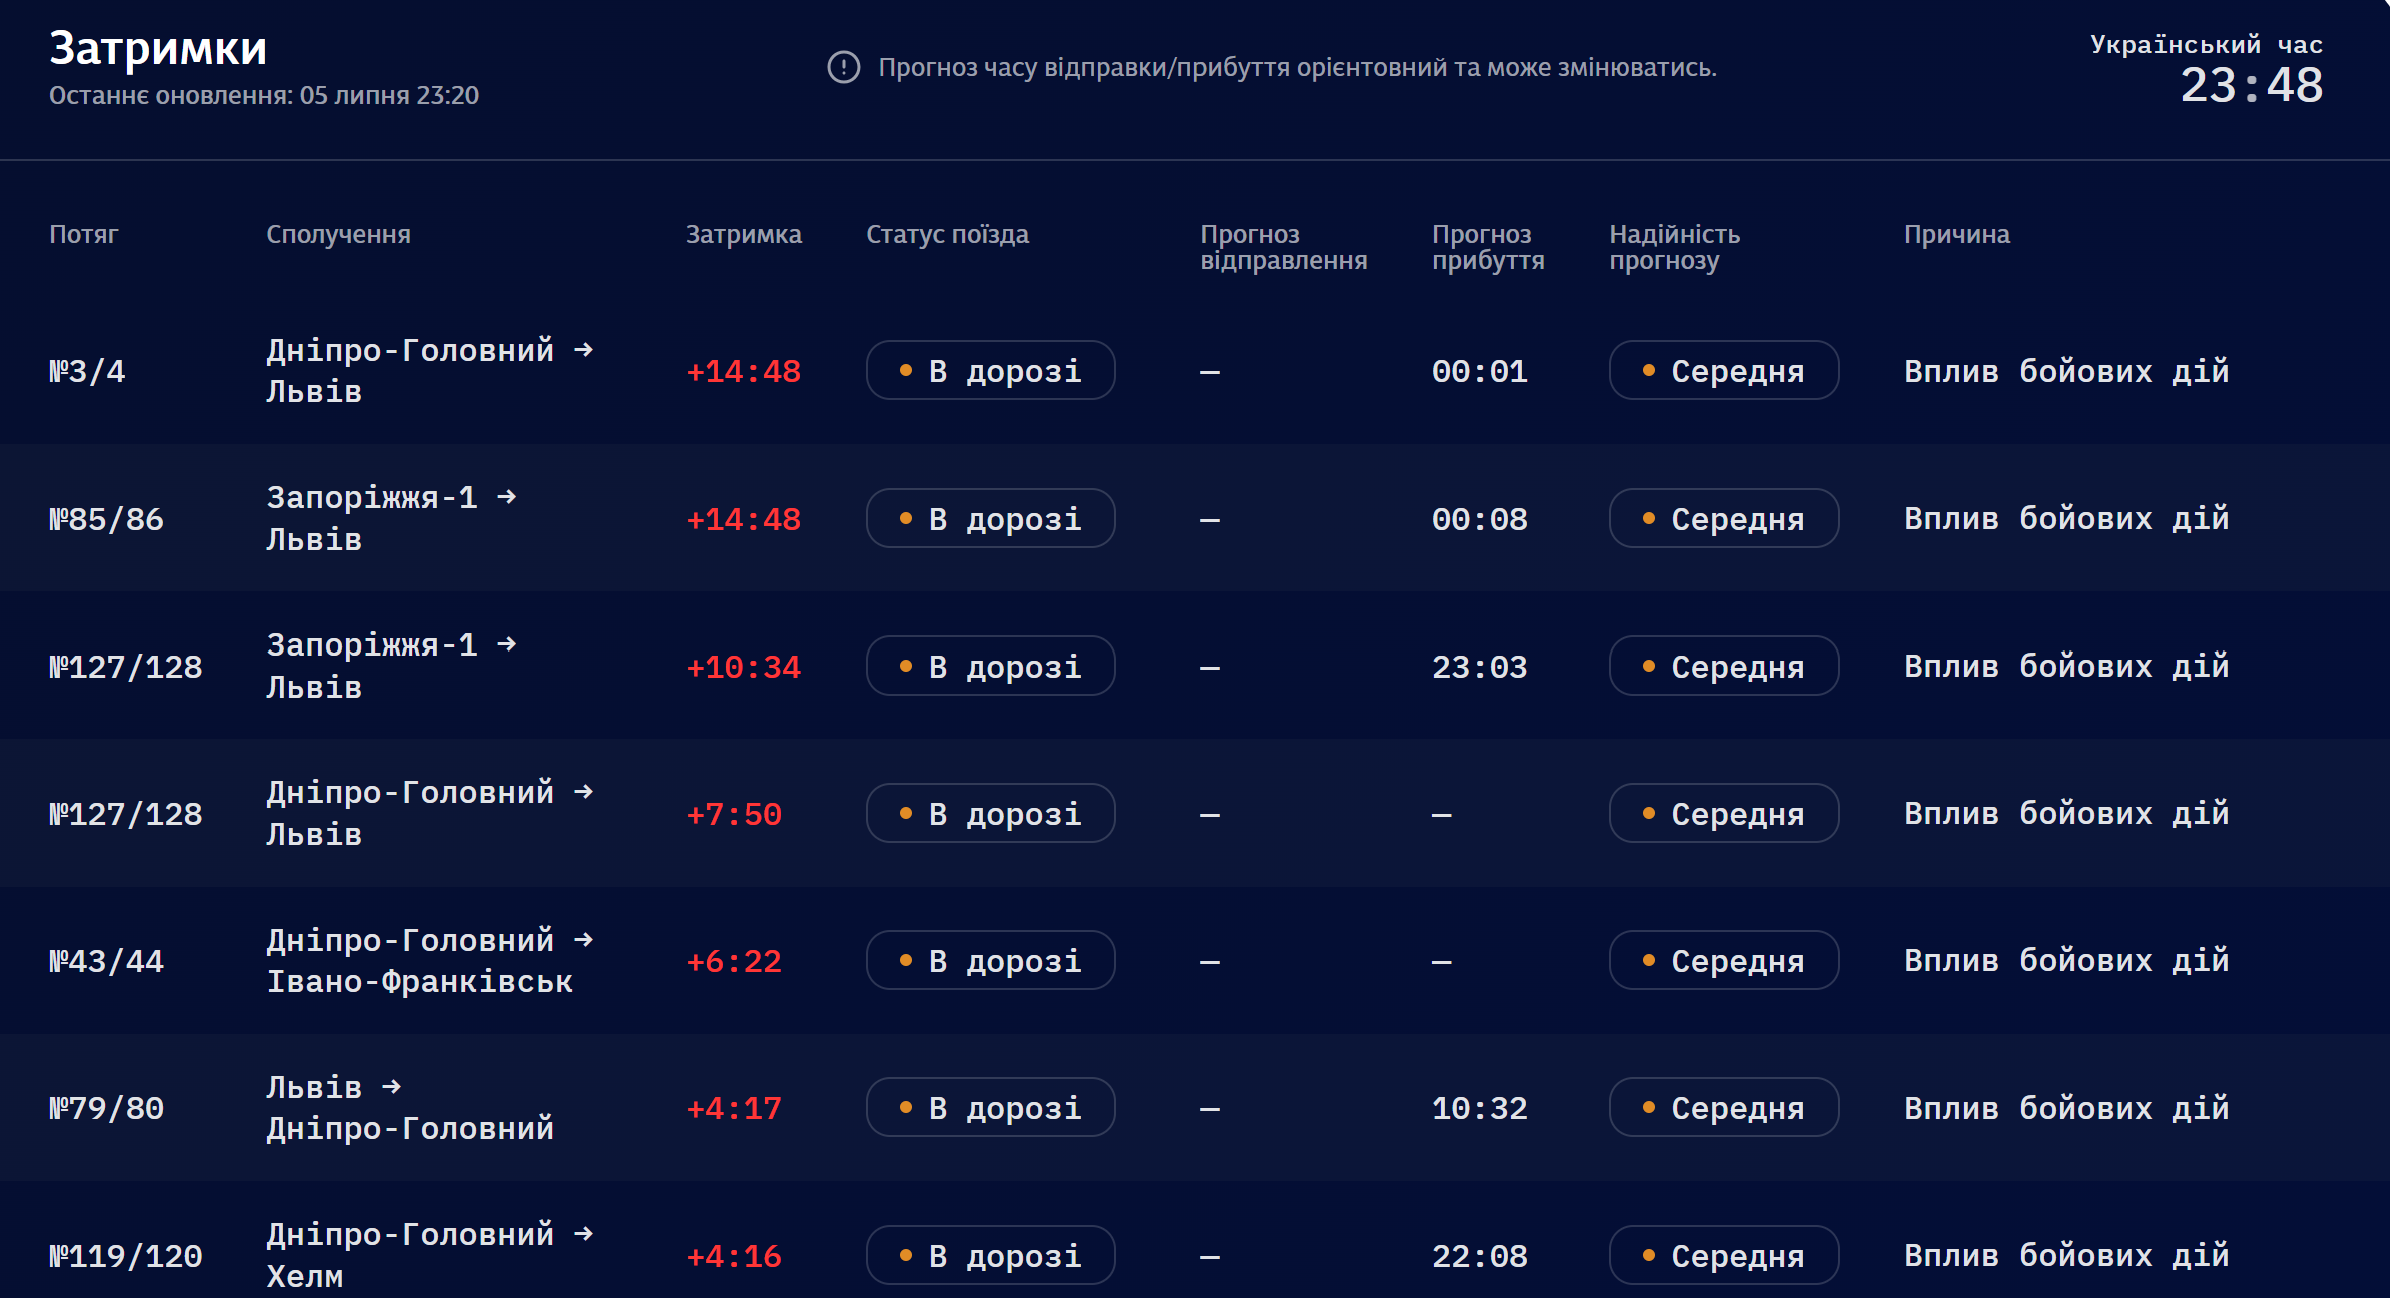
Task: Click the 'Надійність прогнозу' column header
Action: coord(1675,247)
